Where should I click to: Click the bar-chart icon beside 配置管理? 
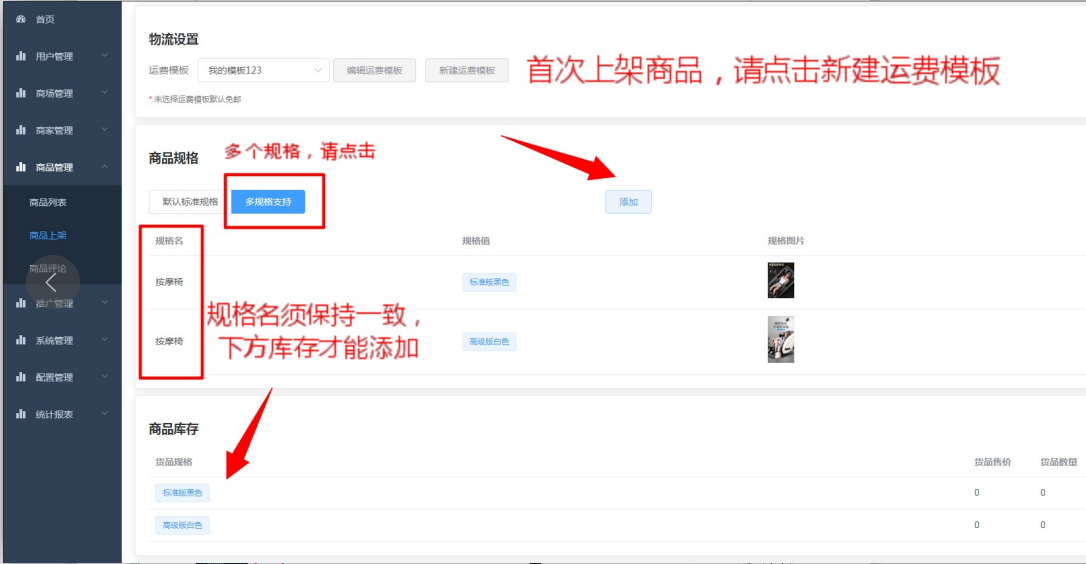pos(21,377)
